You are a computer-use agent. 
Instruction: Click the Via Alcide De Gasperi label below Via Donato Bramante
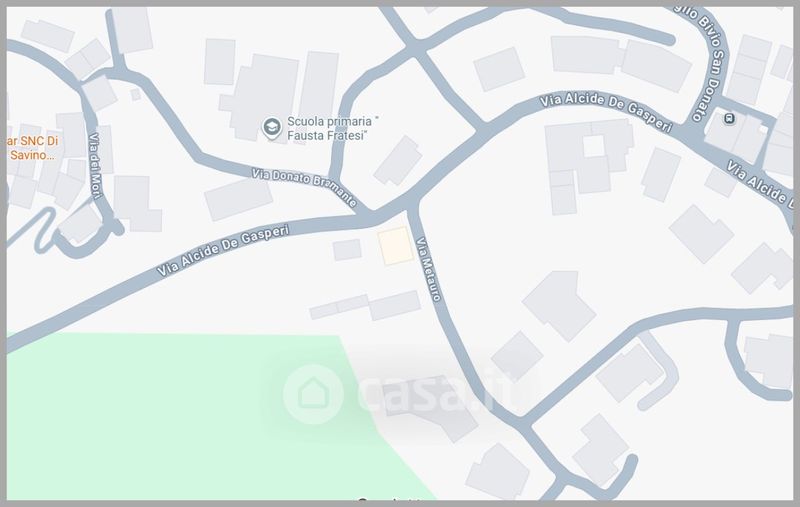point(223,250)
